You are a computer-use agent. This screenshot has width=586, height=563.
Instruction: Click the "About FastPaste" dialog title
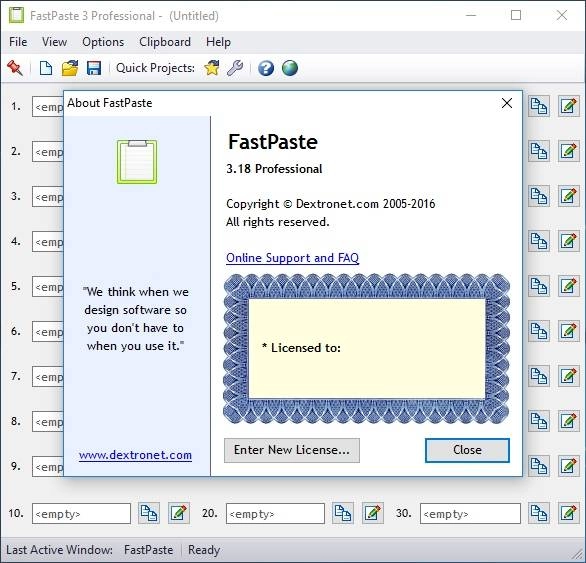pyautogui.click(x=110, y=103)
